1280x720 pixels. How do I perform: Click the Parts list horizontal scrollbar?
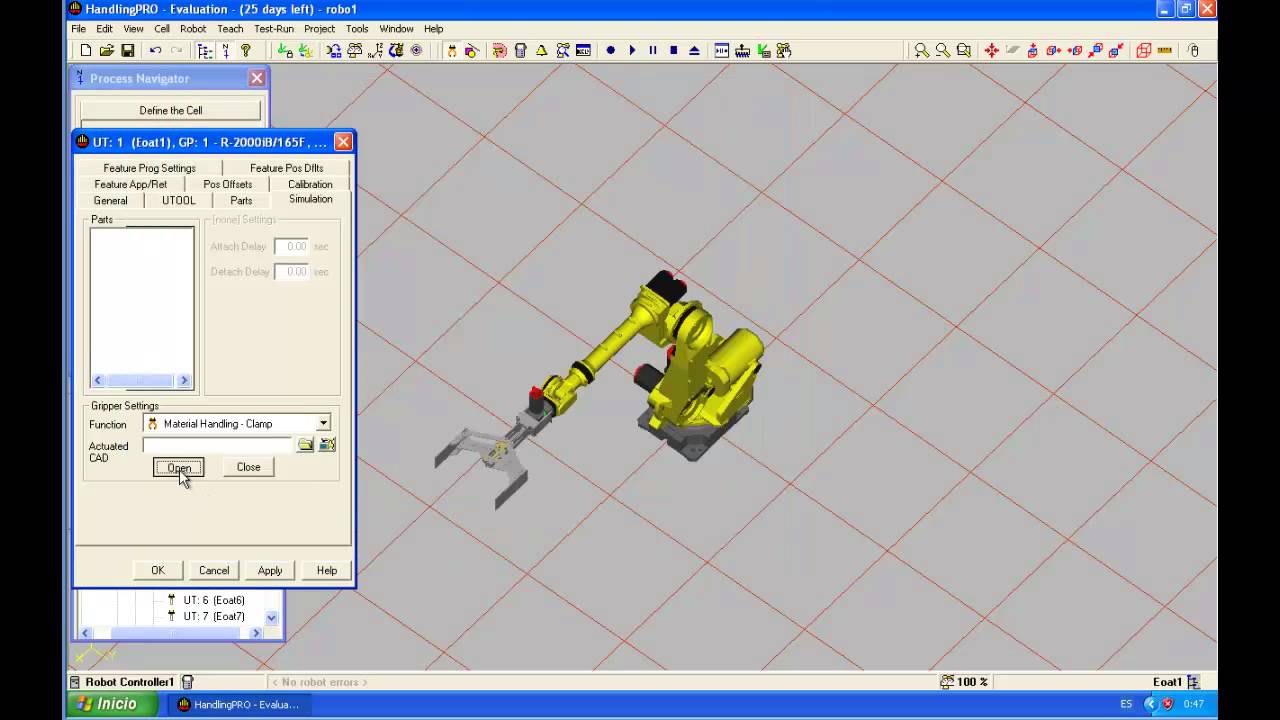point(140,380)
